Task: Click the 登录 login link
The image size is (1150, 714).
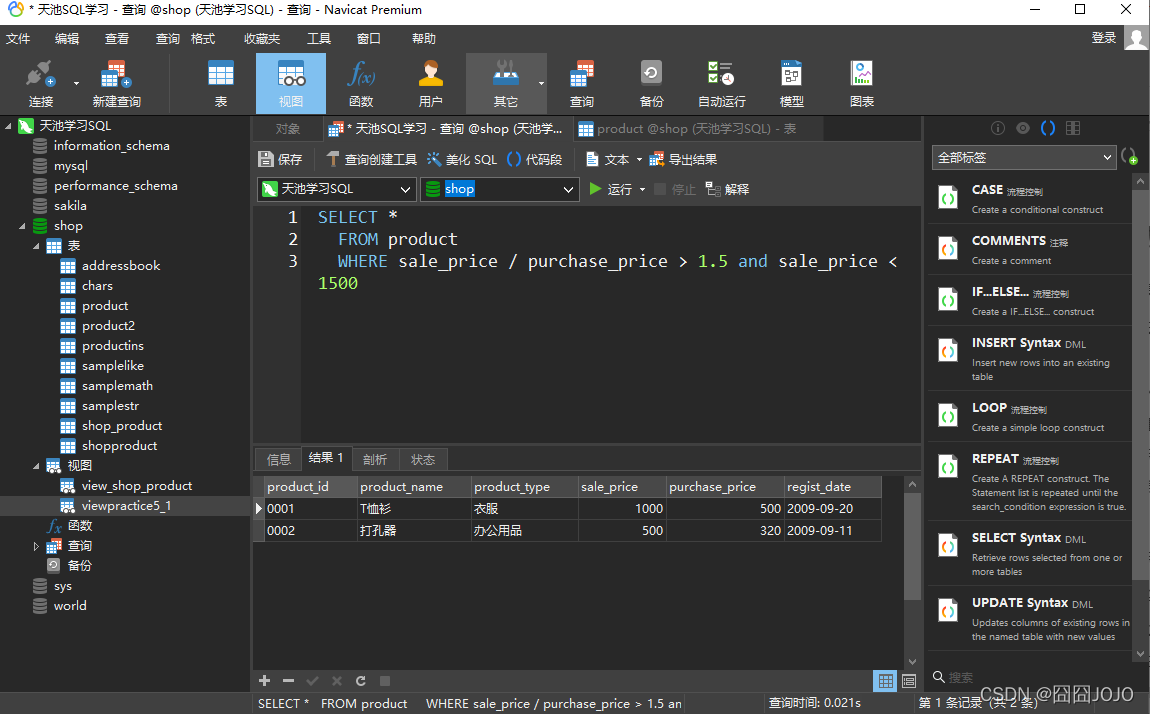Action: (1103, 37)
